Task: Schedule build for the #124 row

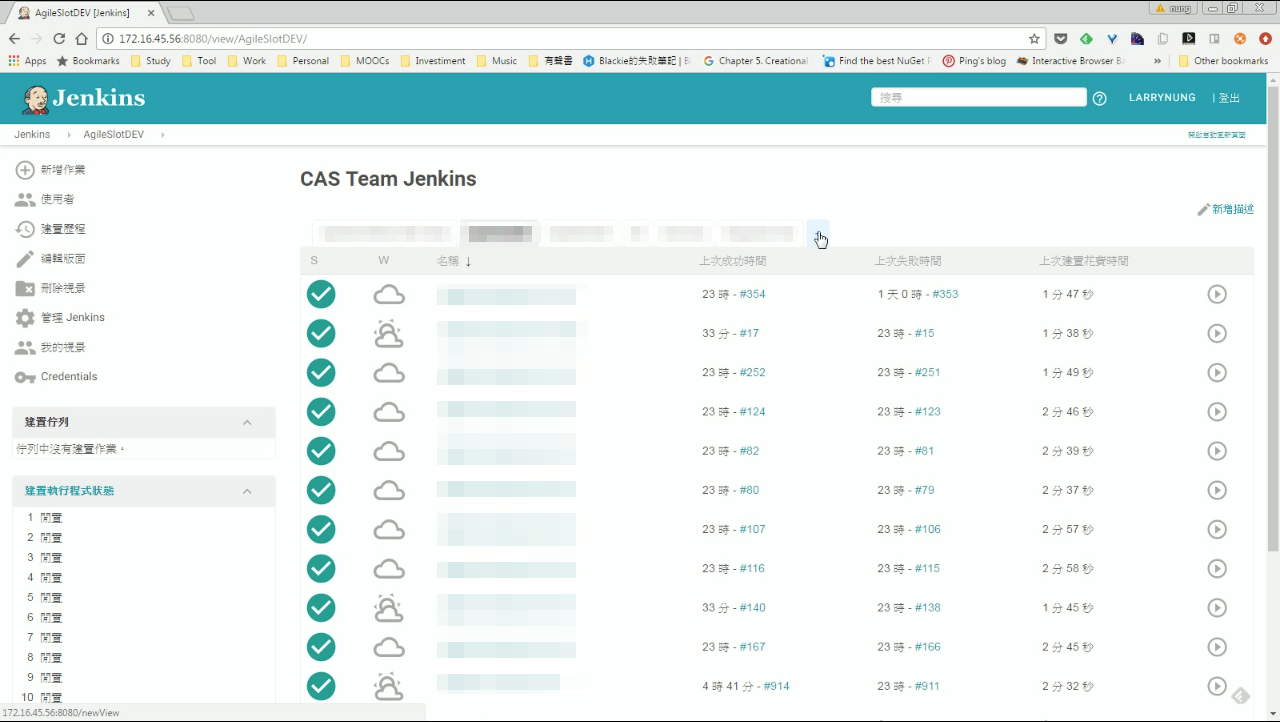Action: [1217, 411]
